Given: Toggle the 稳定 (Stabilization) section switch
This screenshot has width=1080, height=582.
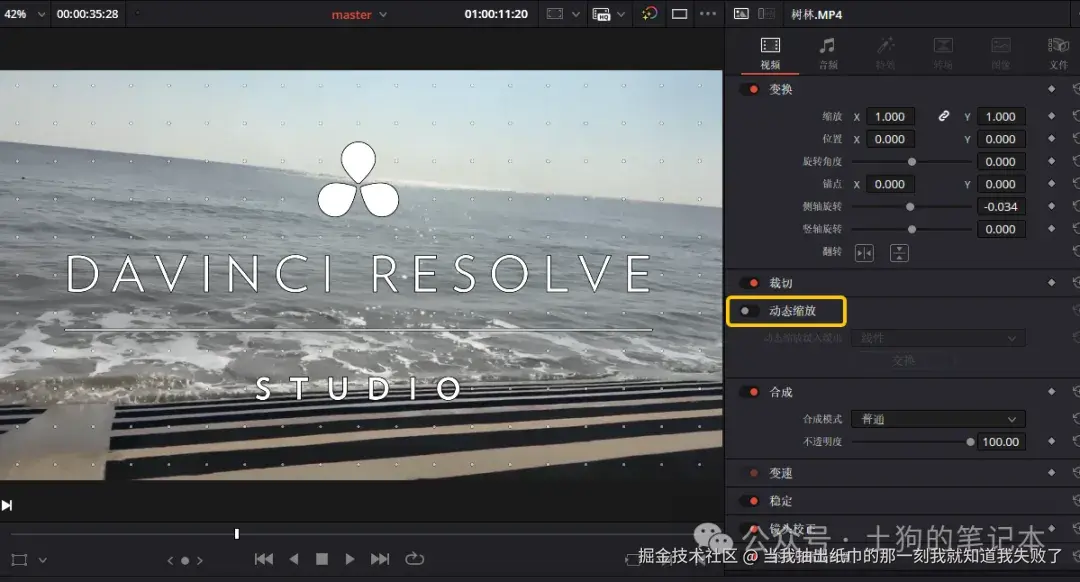Looking at the screenshot, I should pyautogui.click(x=749, y=501).
